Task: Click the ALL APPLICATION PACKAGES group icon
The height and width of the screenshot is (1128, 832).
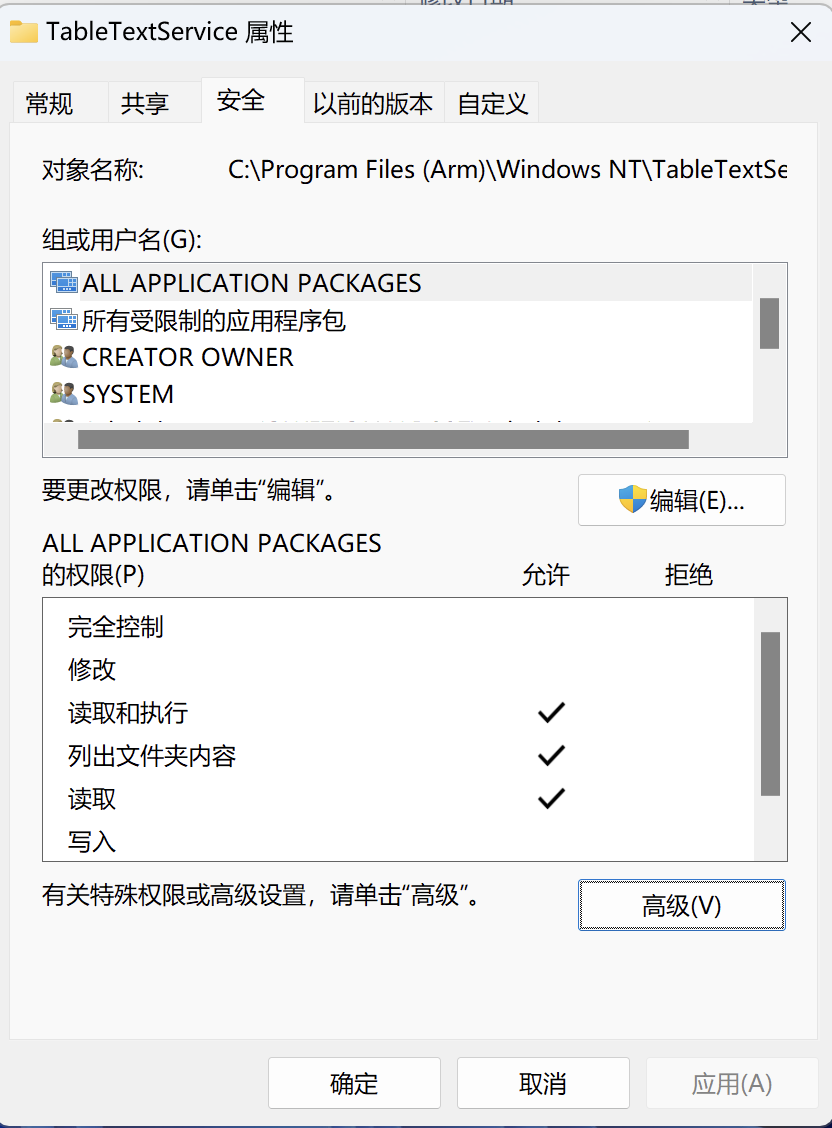Action: point(64,282)
